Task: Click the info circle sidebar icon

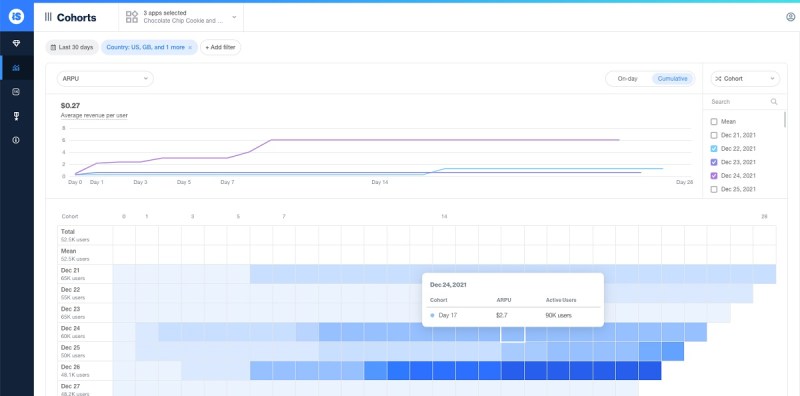Action: point(16,140)
